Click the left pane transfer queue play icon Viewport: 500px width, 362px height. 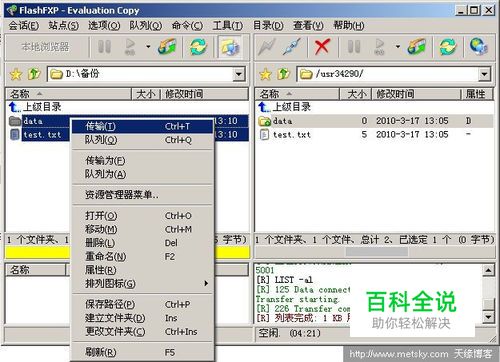130,47
